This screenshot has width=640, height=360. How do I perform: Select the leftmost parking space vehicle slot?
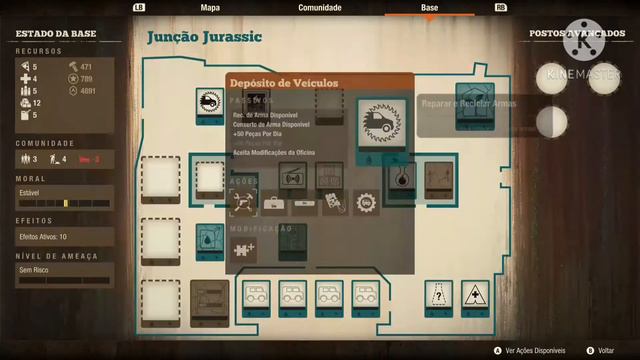tap(256, 298)
